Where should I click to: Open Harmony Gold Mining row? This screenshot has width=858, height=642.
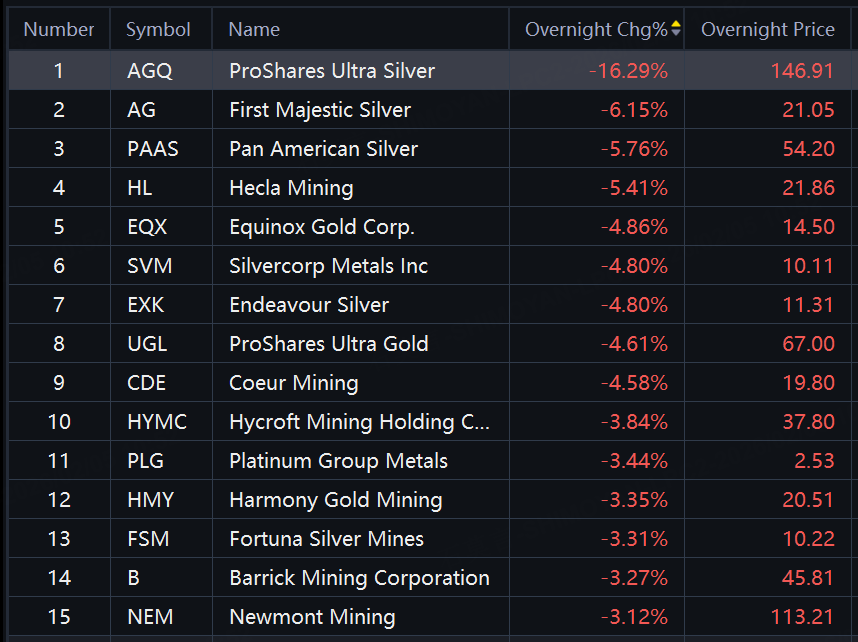335,500
